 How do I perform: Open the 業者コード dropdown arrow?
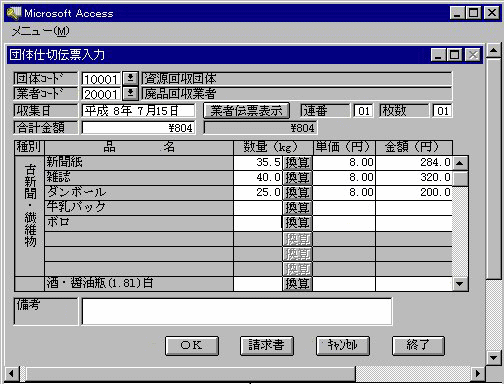(130, 93)
